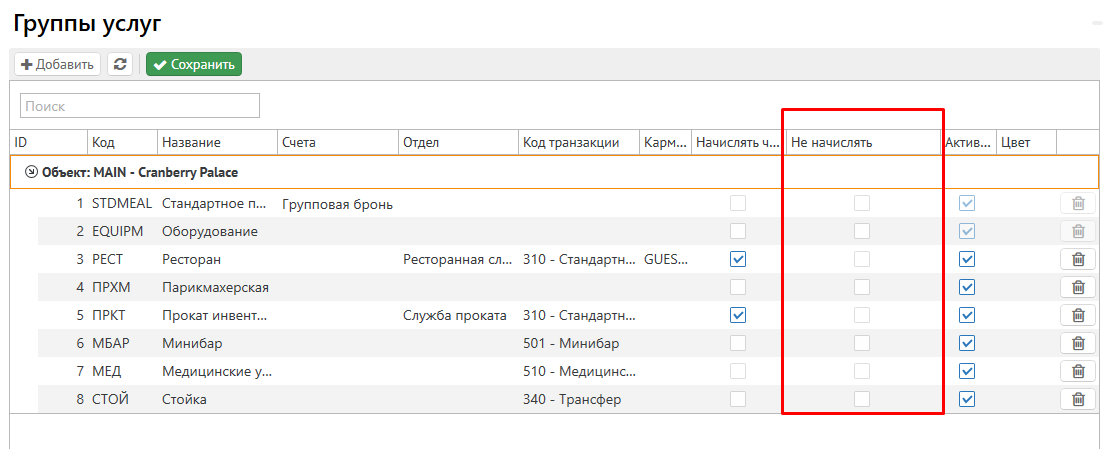
Task: Click trash icon for the Стойка row
Action: coord(1078,399)
